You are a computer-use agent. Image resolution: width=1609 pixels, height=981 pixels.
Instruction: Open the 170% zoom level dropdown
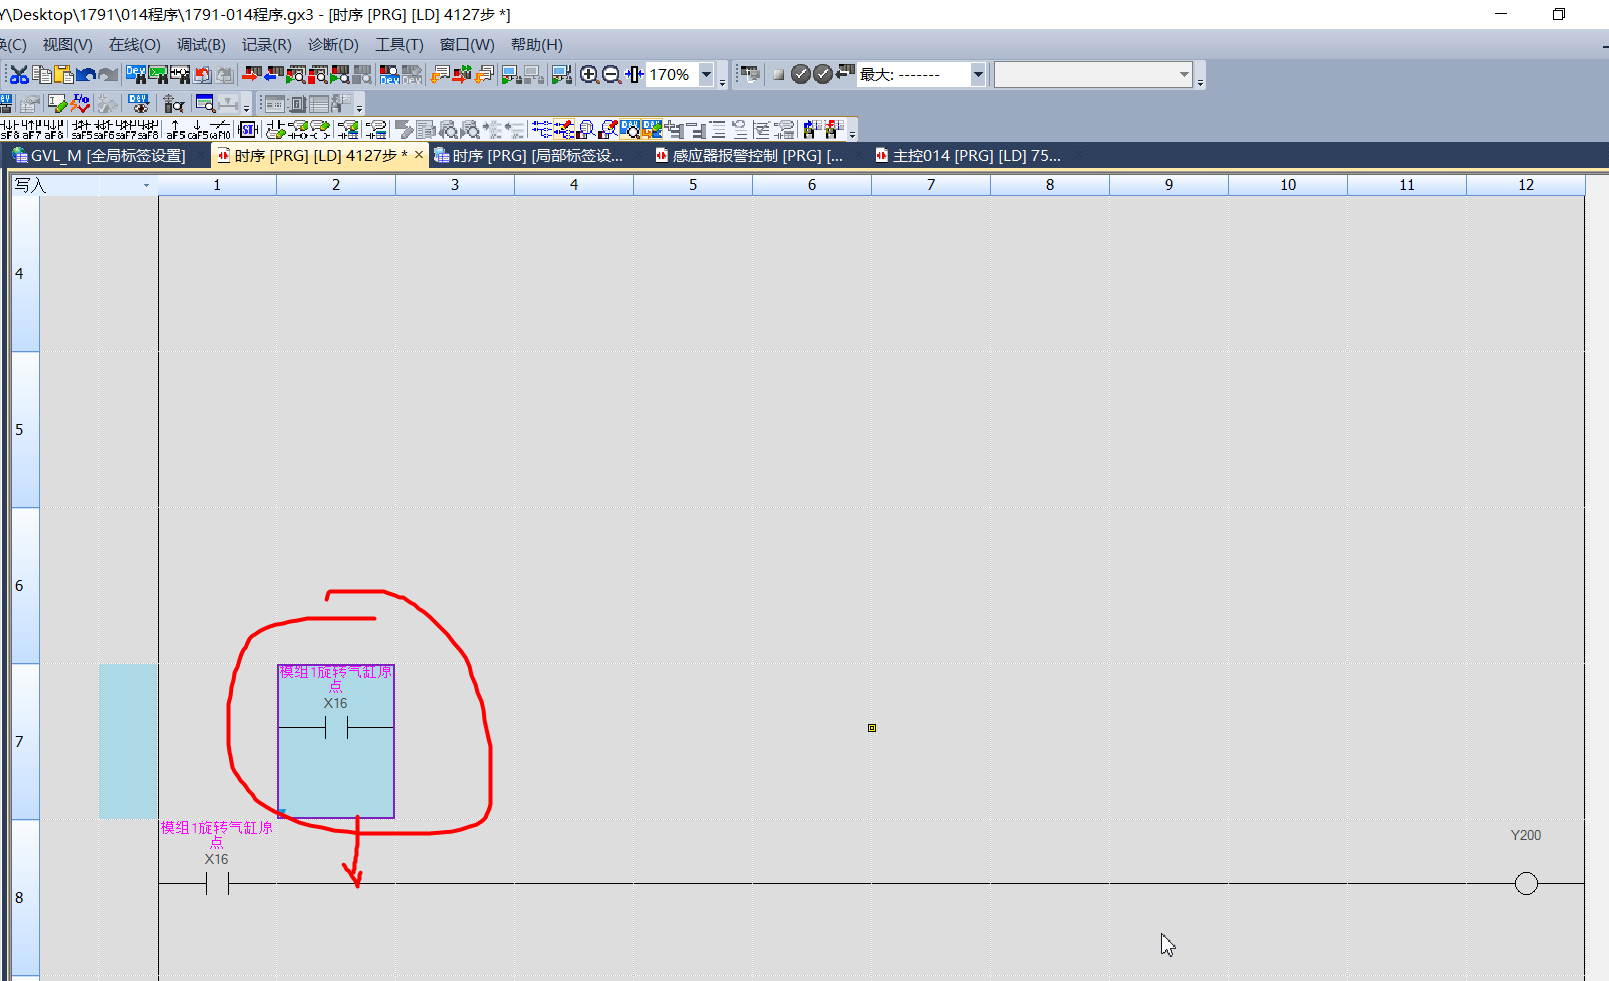[706, 75]
